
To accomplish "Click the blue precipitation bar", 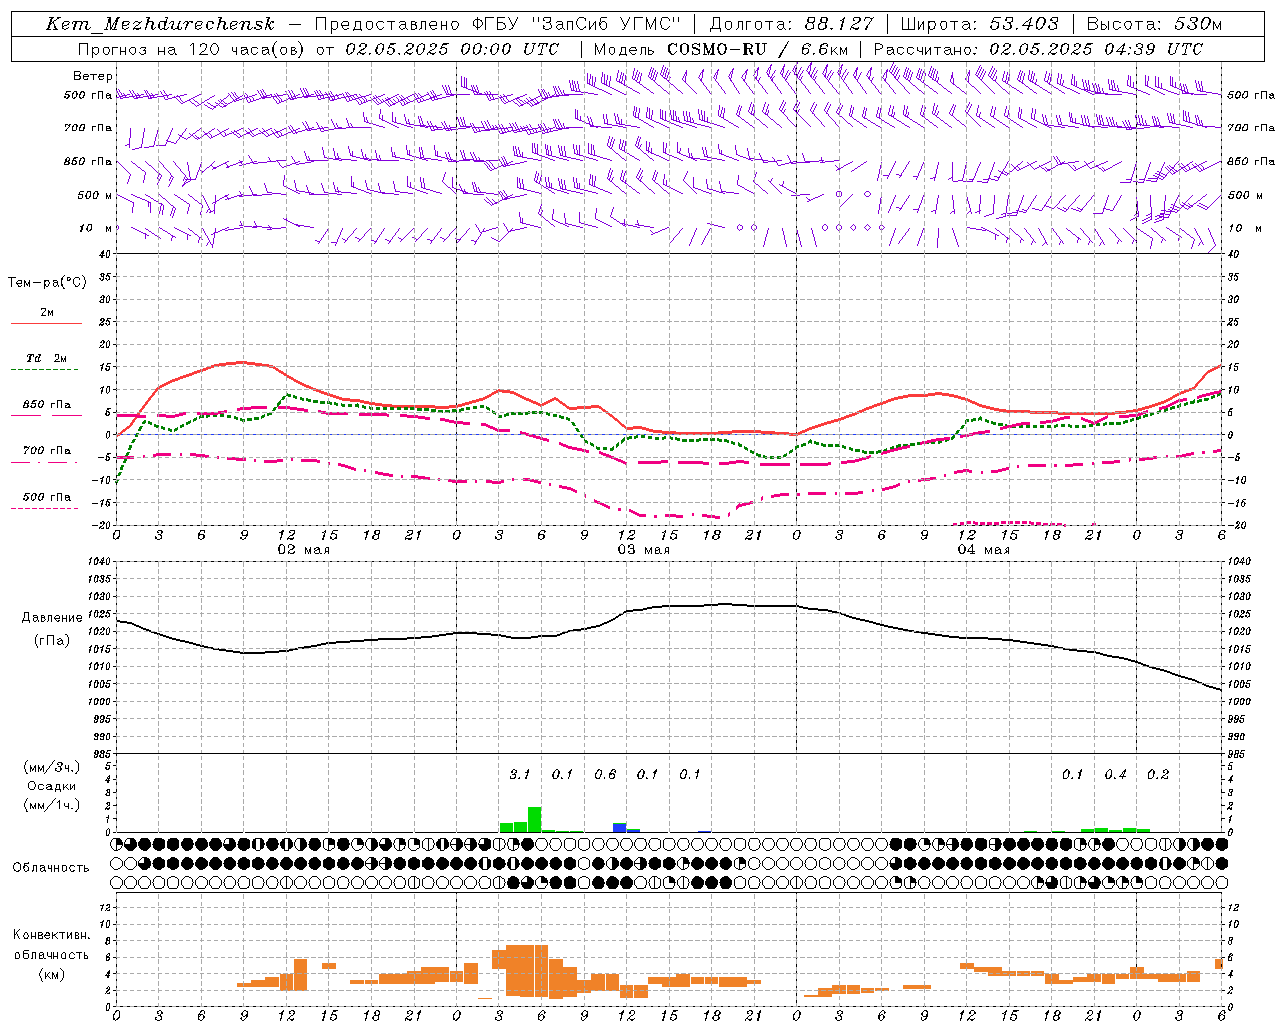I will coord(620,828).
